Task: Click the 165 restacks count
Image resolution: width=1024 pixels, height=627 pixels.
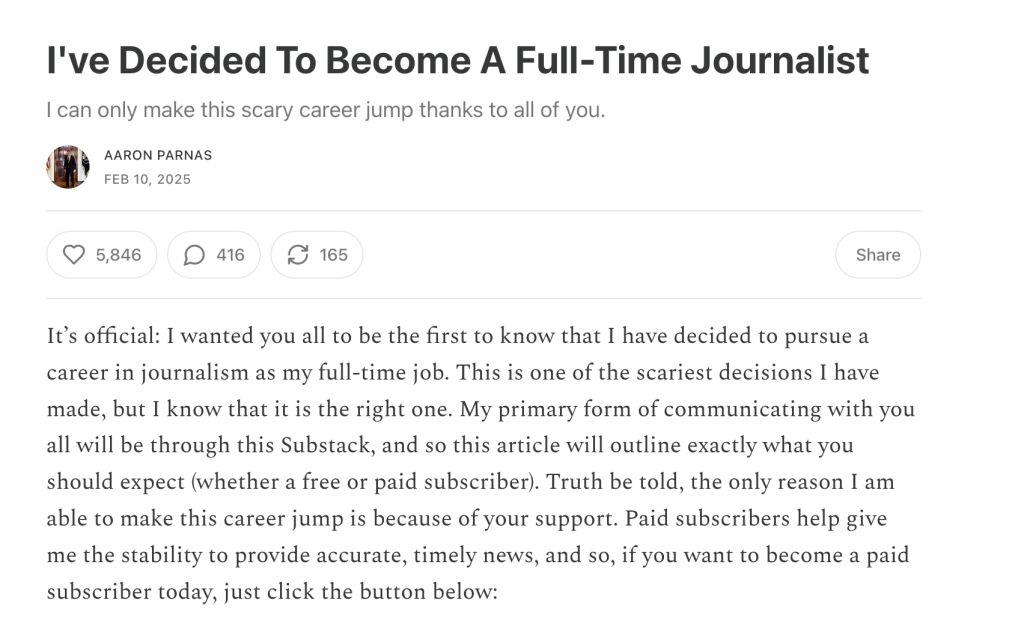Action: point(334,255)
